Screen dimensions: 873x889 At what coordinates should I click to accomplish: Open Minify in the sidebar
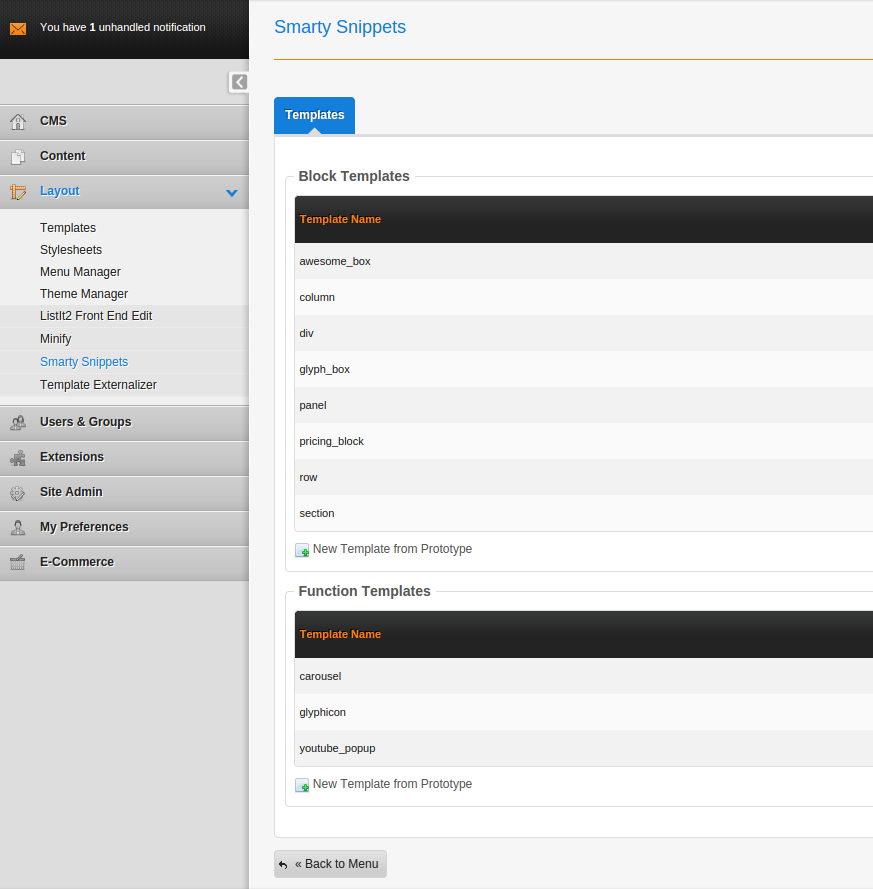(56, 338)
